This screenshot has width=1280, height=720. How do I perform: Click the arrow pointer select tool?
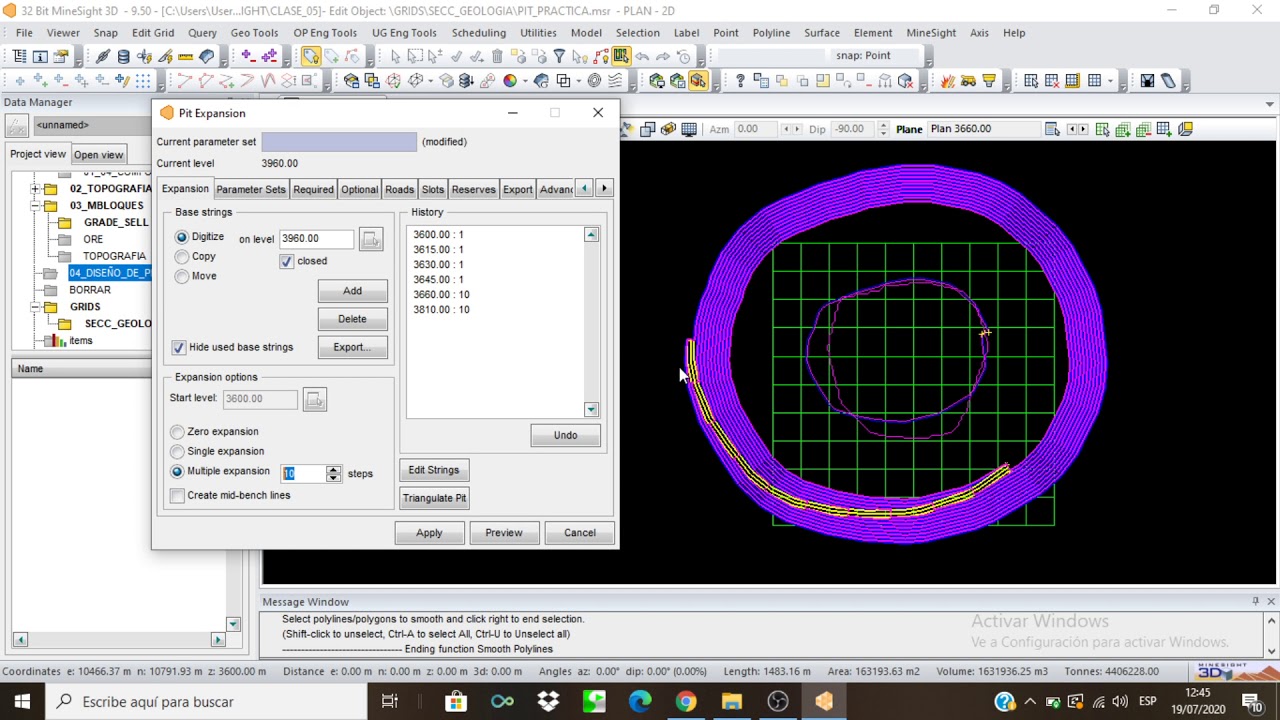pyautogui.click(x=396, y=56)
